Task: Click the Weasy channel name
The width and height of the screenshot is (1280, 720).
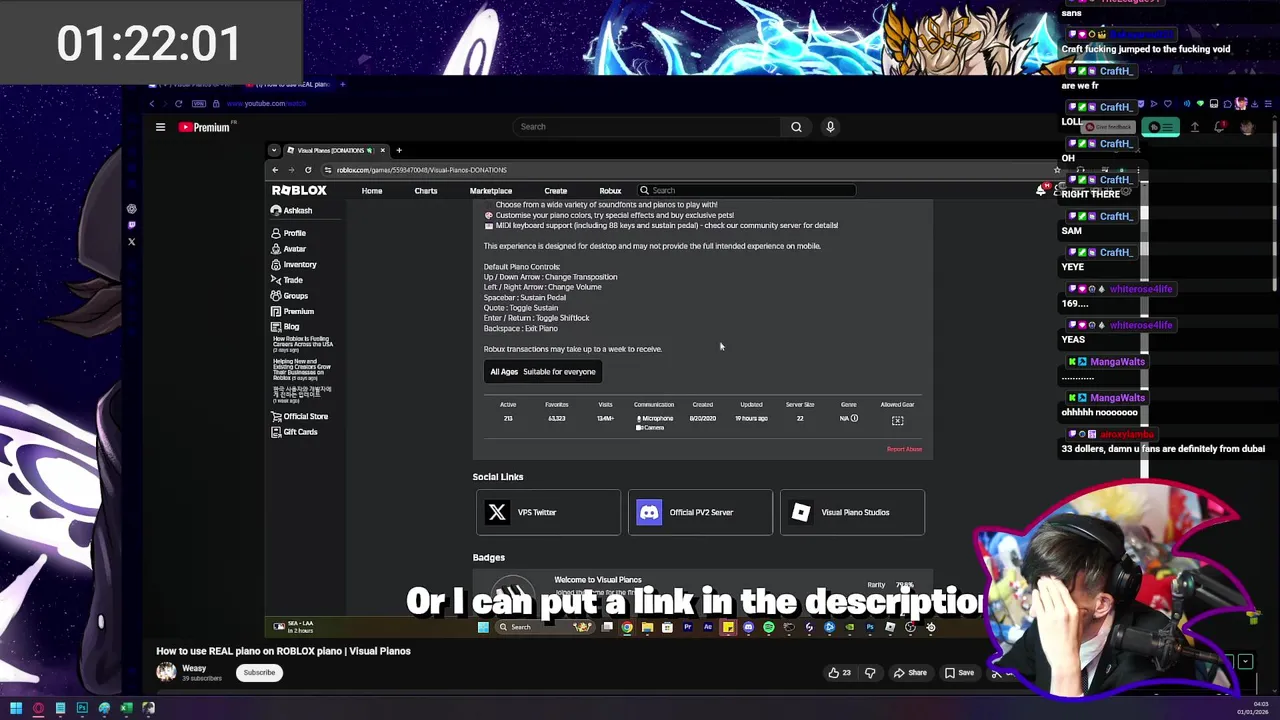Action: point(194,668)
